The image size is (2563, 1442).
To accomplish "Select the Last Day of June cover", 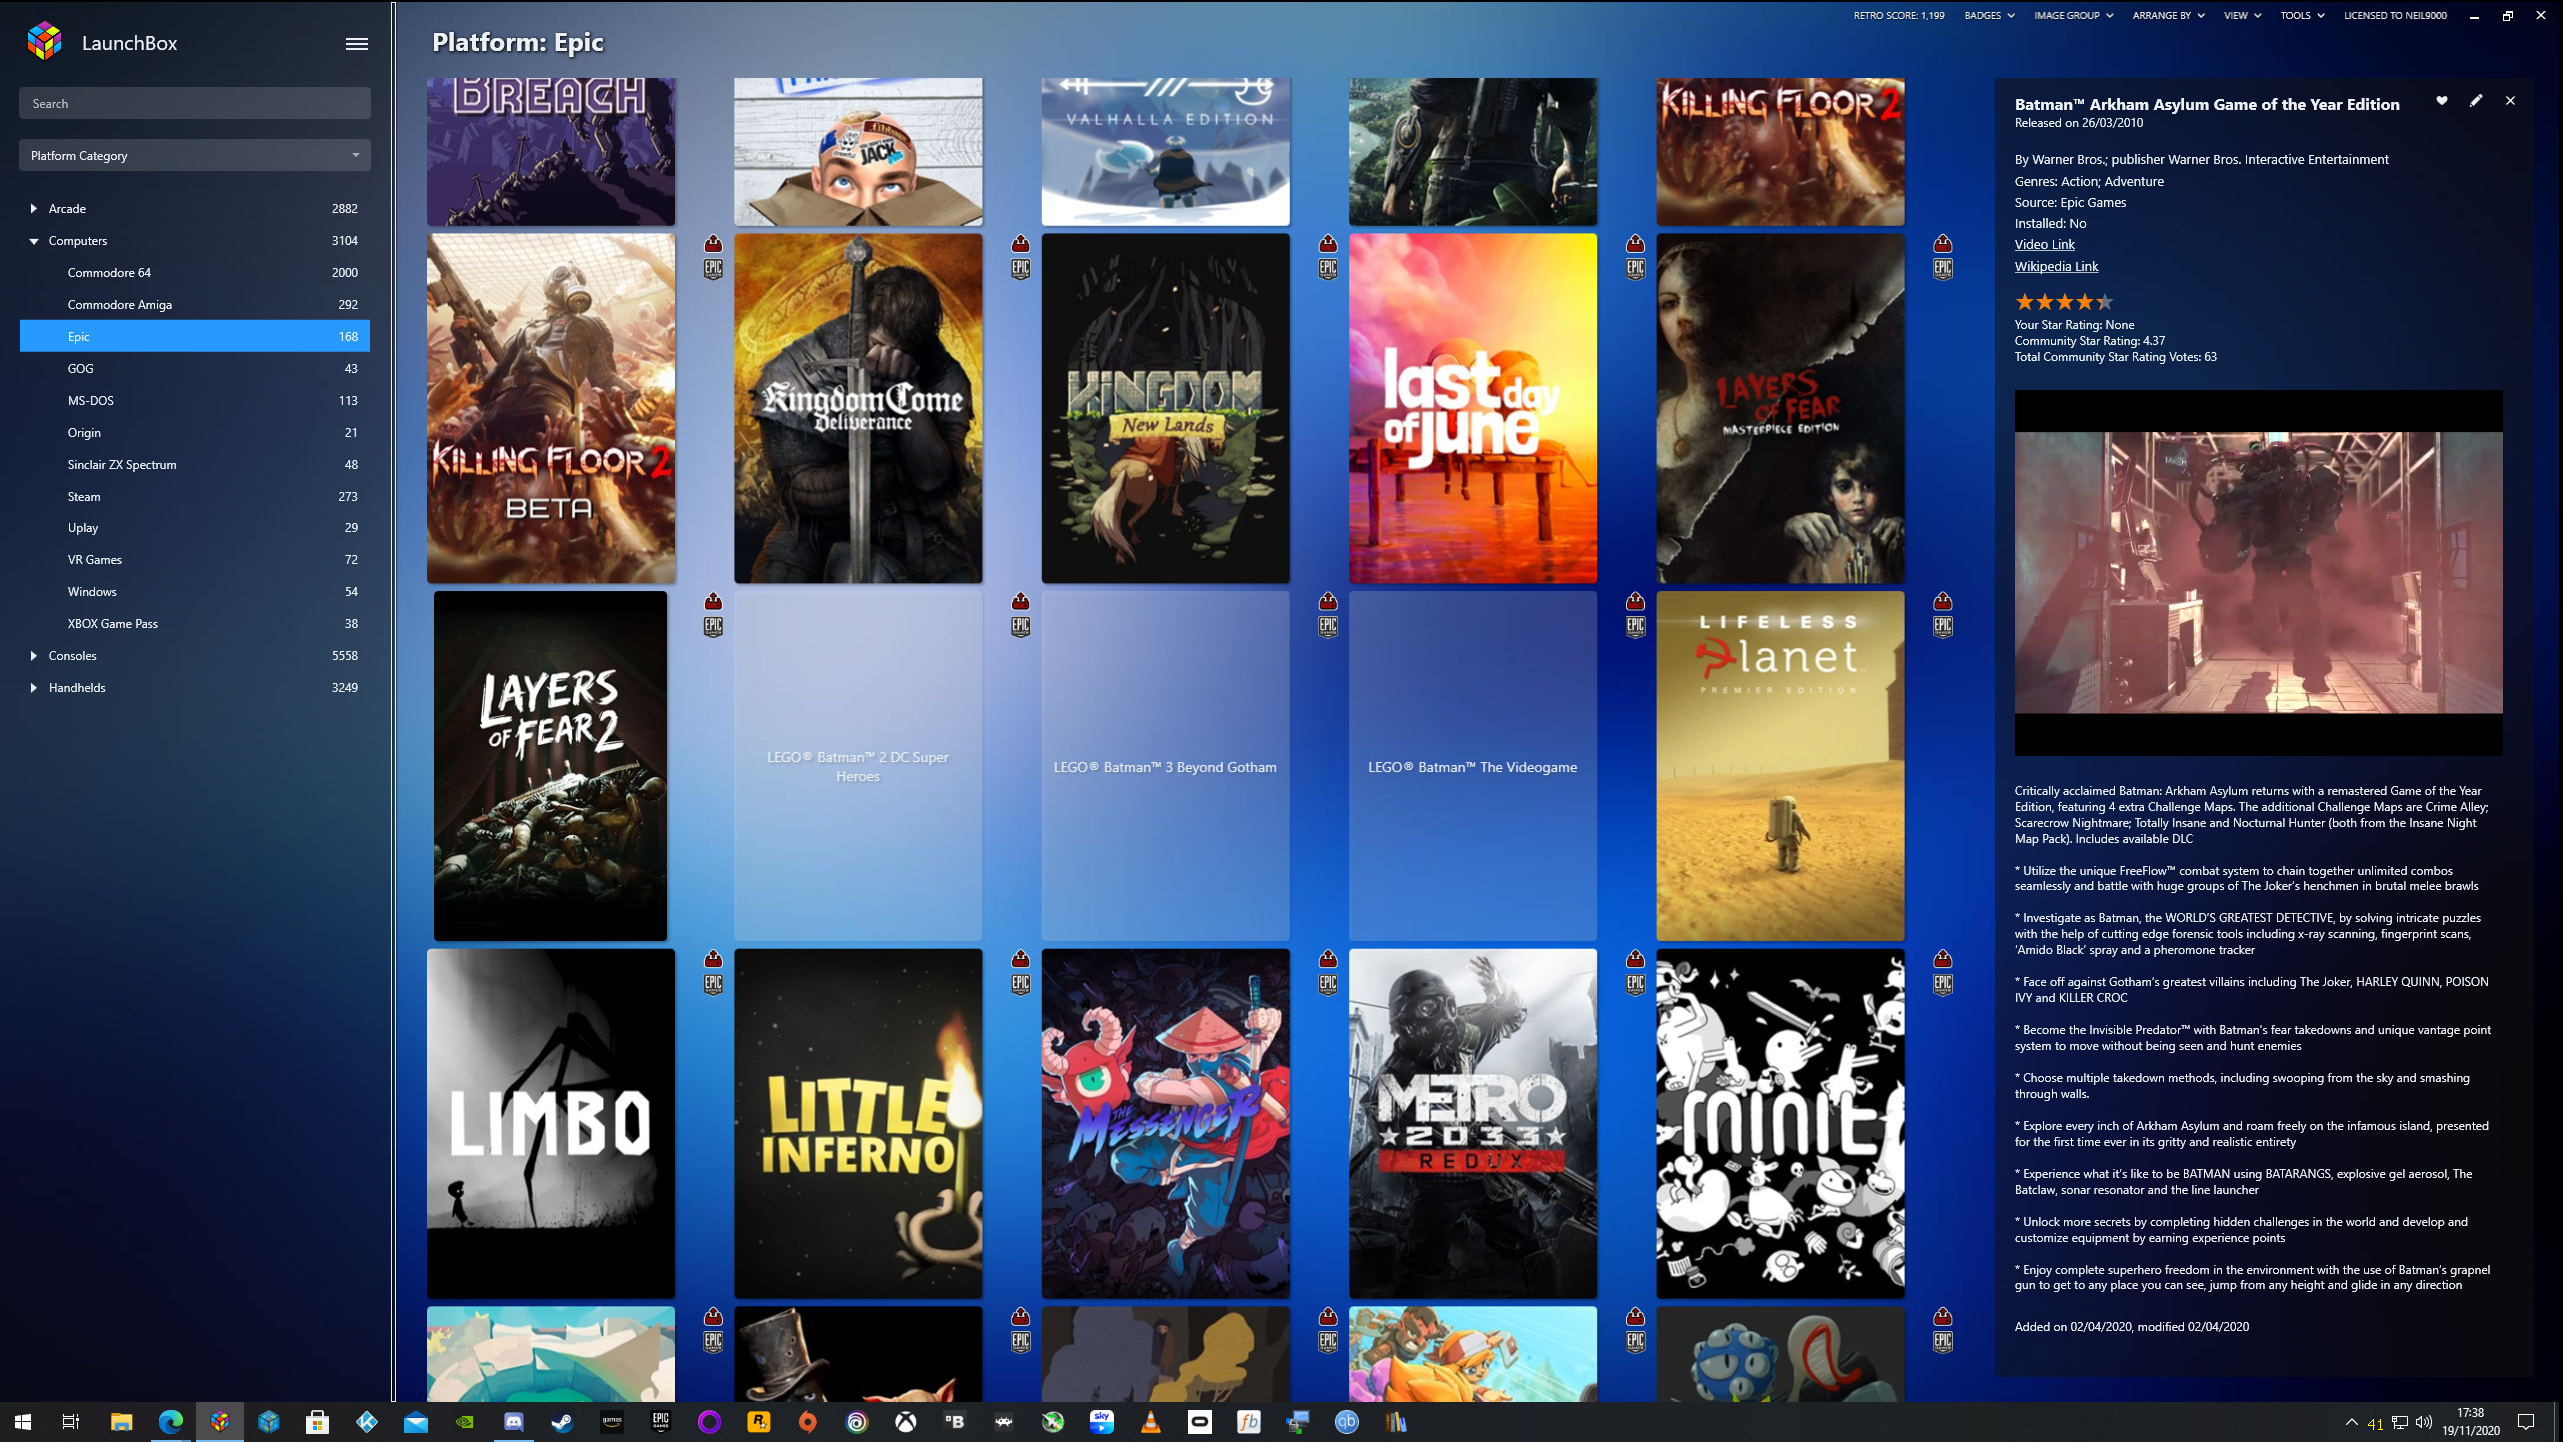I will [x=1472, y=408].
